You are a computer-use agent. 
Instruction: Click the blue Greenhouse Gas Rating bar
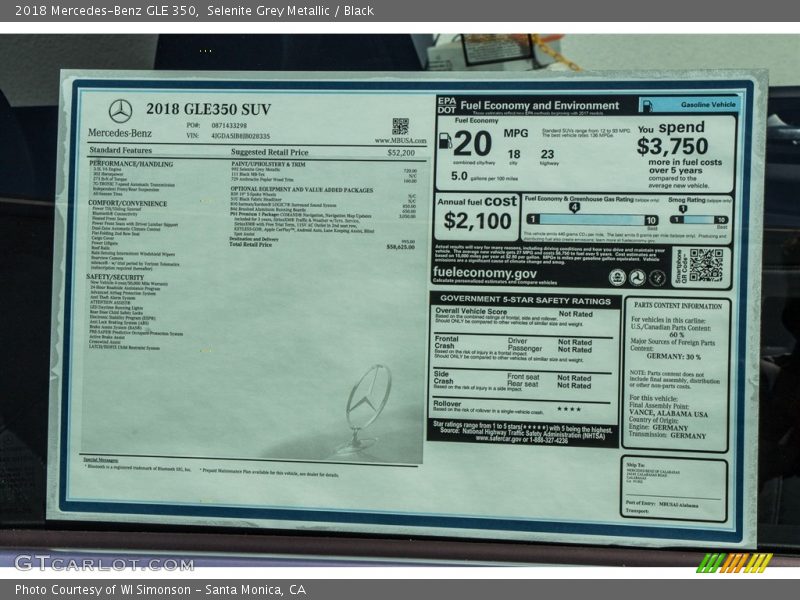click(592, 219)
